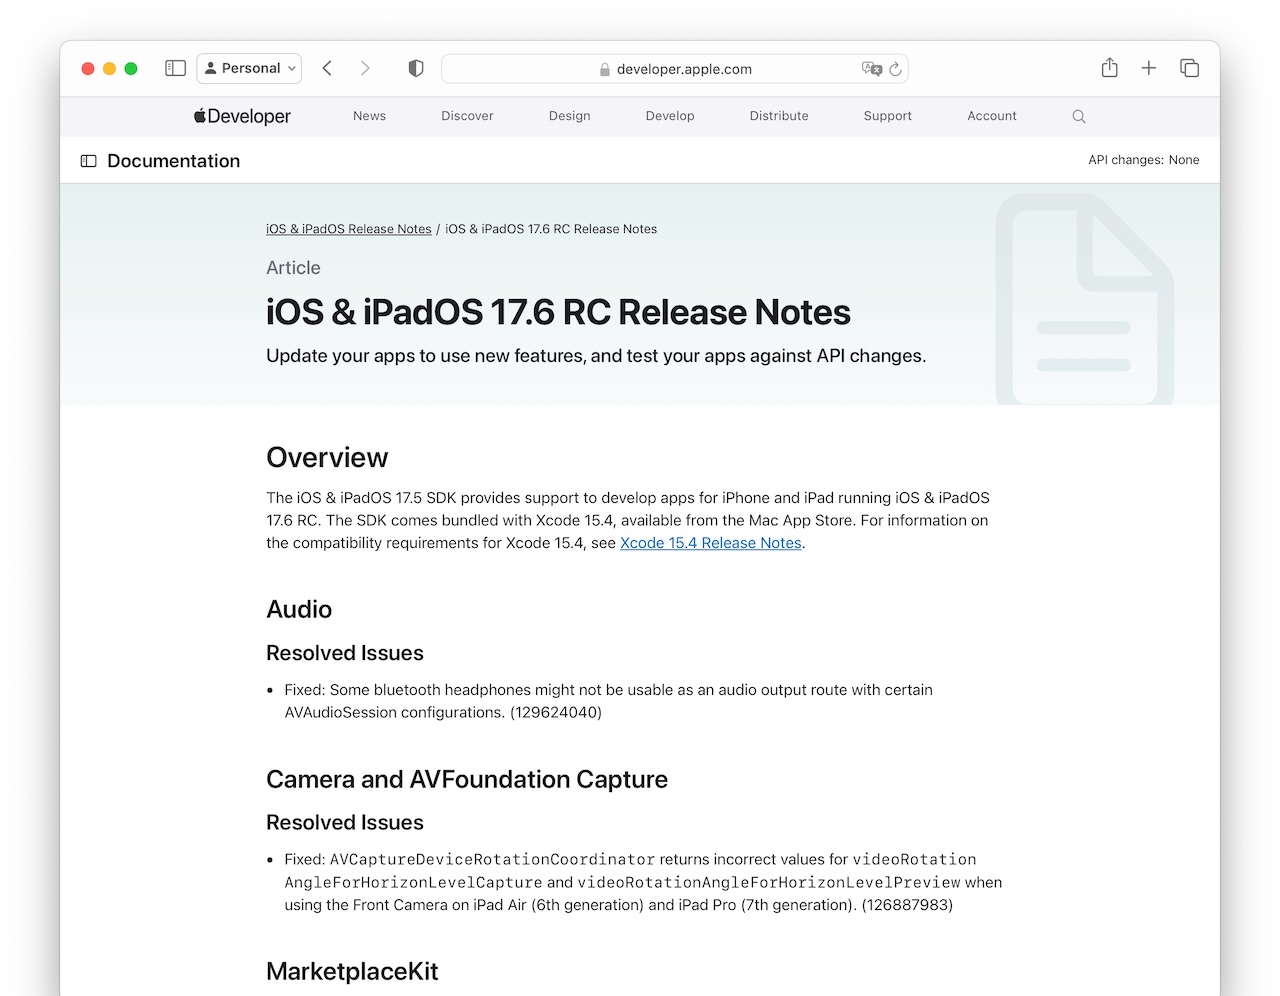This screenshot has height=996, width=1280.
Task: Go back to the previous page
Action: point(327,68)
